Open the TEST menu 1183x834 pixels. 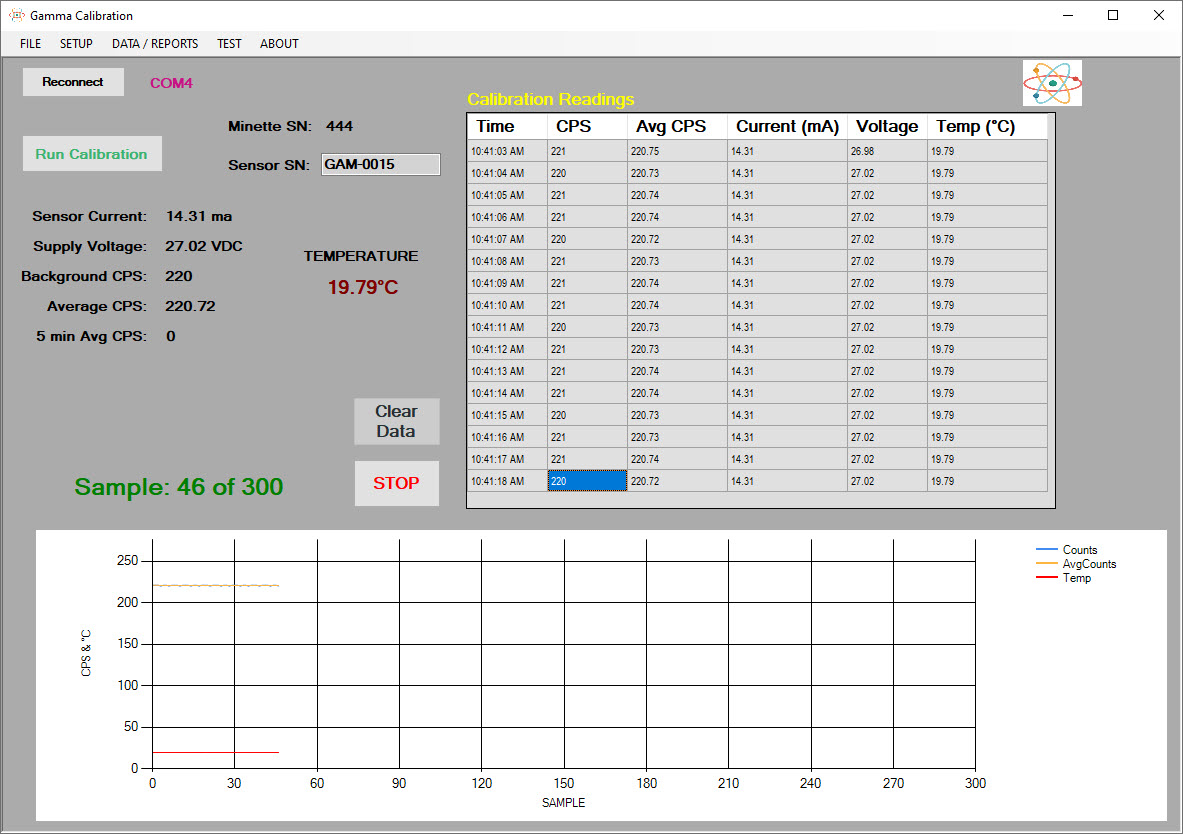pyautogui.click(x=229, y=44)
